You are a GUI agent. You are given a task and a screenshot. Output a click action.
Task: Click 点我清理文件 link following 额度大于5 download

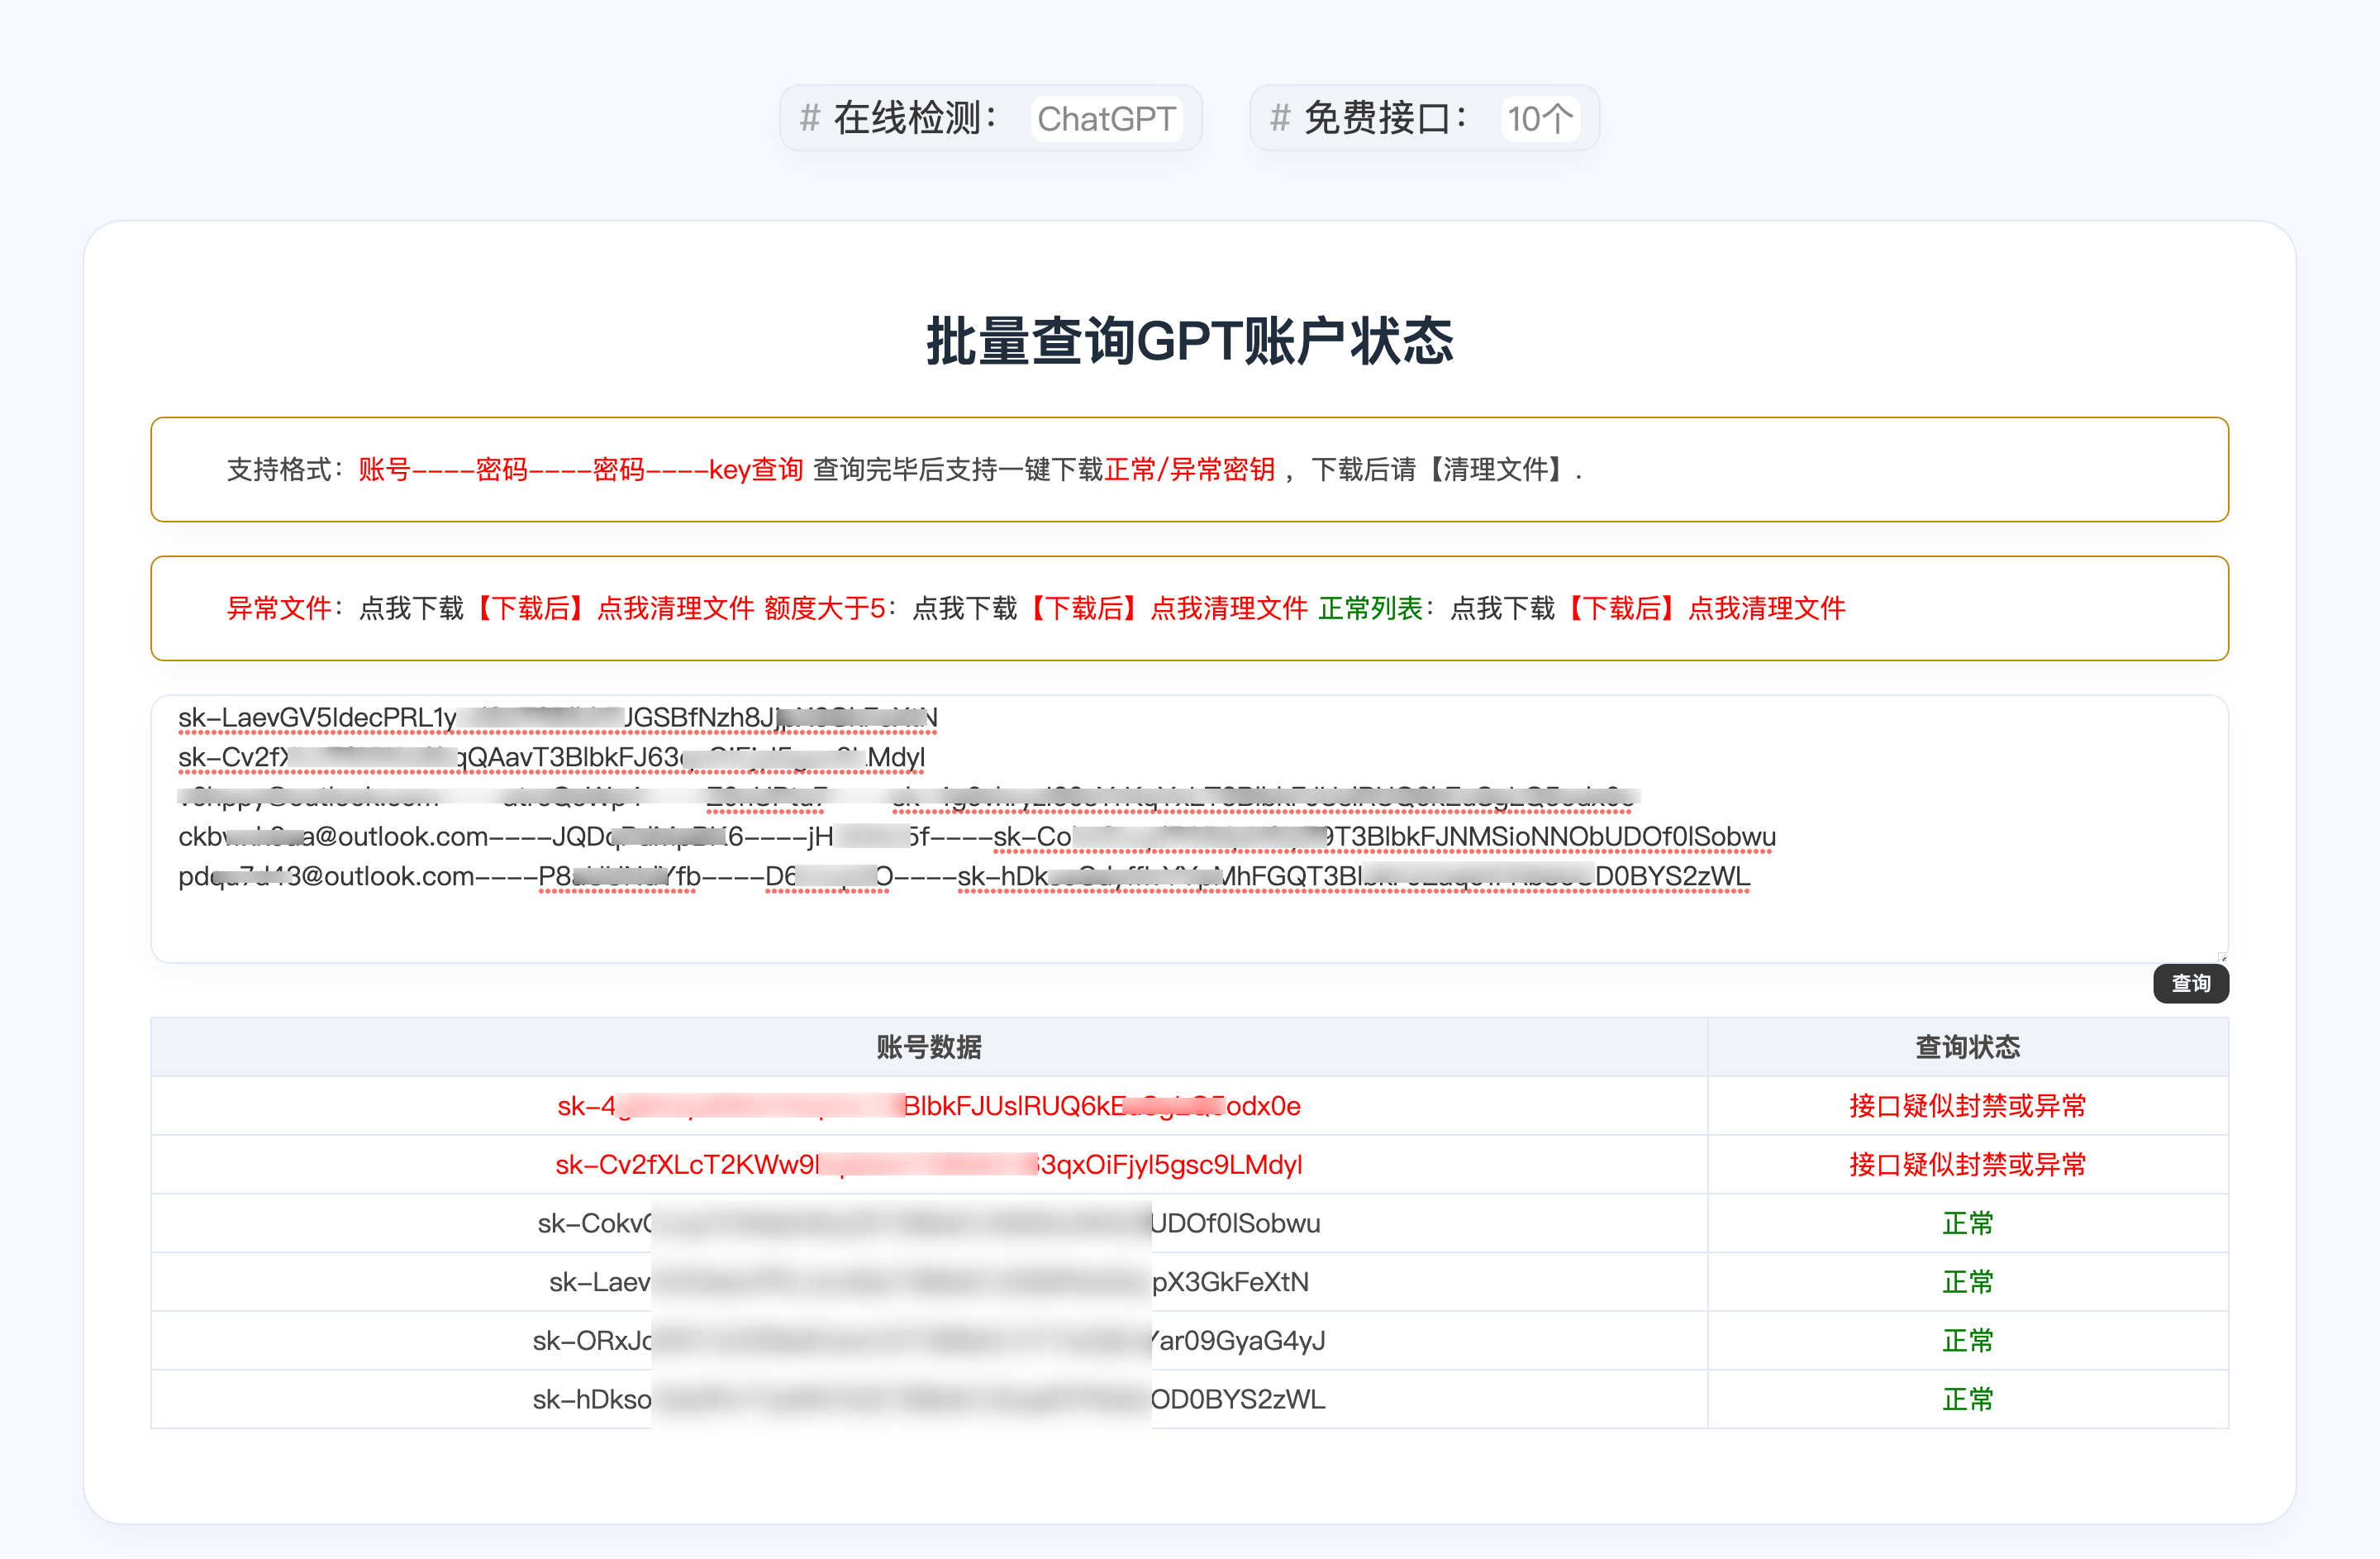click(1229, 608)
